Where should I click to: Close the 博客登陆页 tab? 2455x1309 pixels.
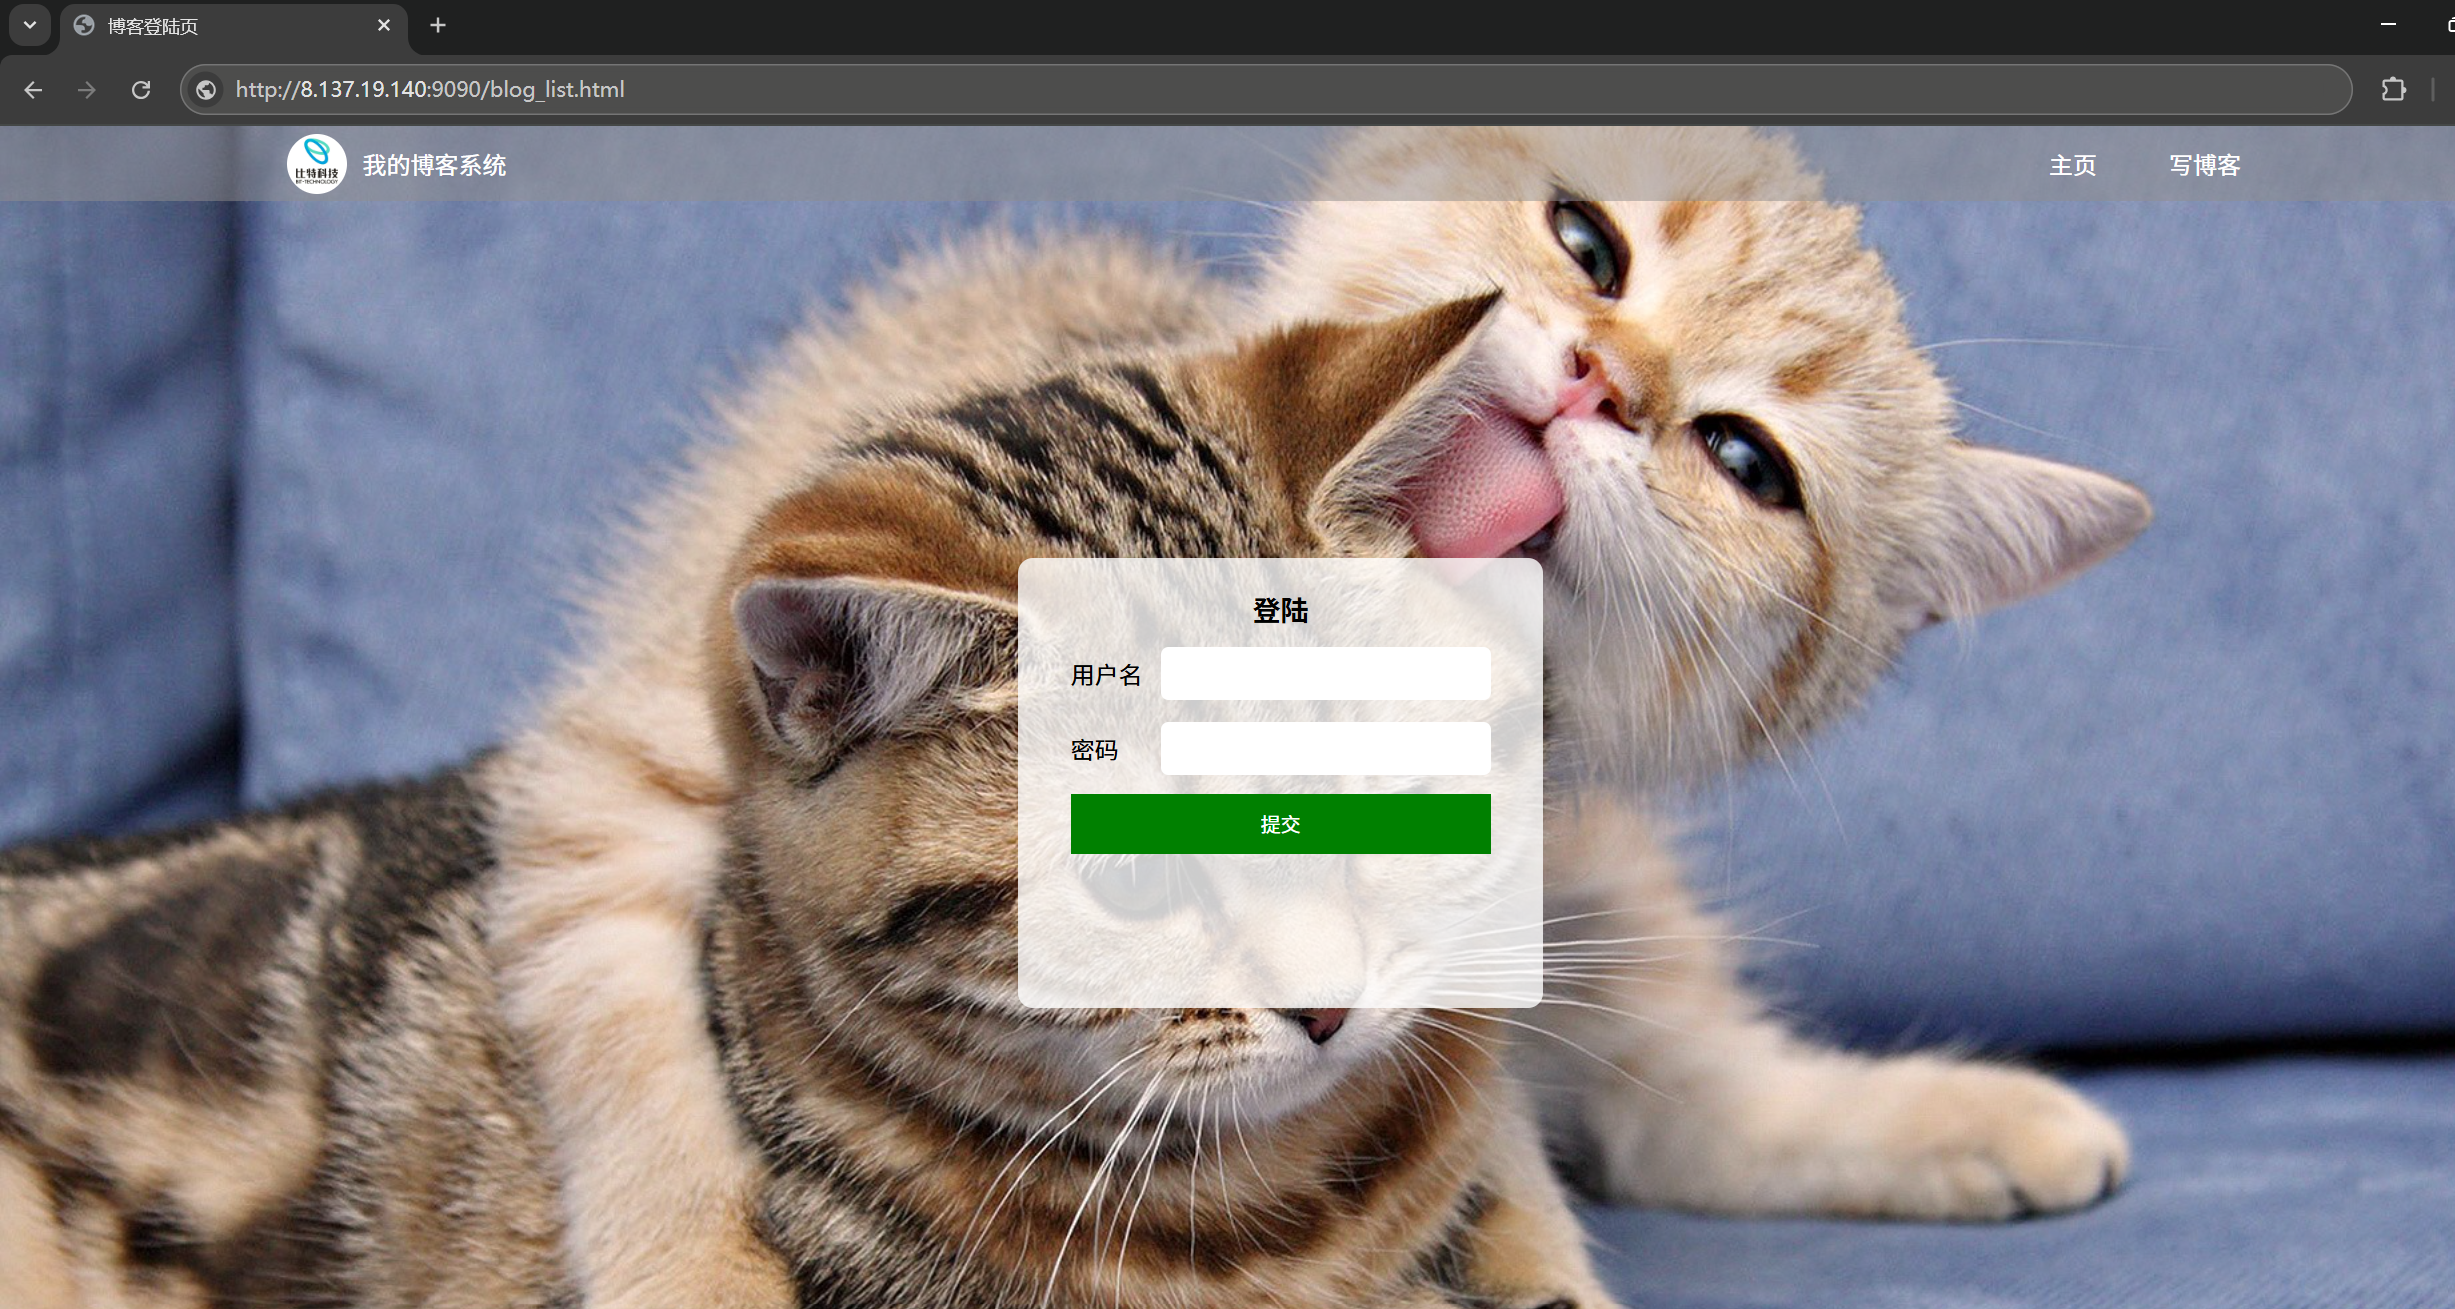tap(384, 26)
